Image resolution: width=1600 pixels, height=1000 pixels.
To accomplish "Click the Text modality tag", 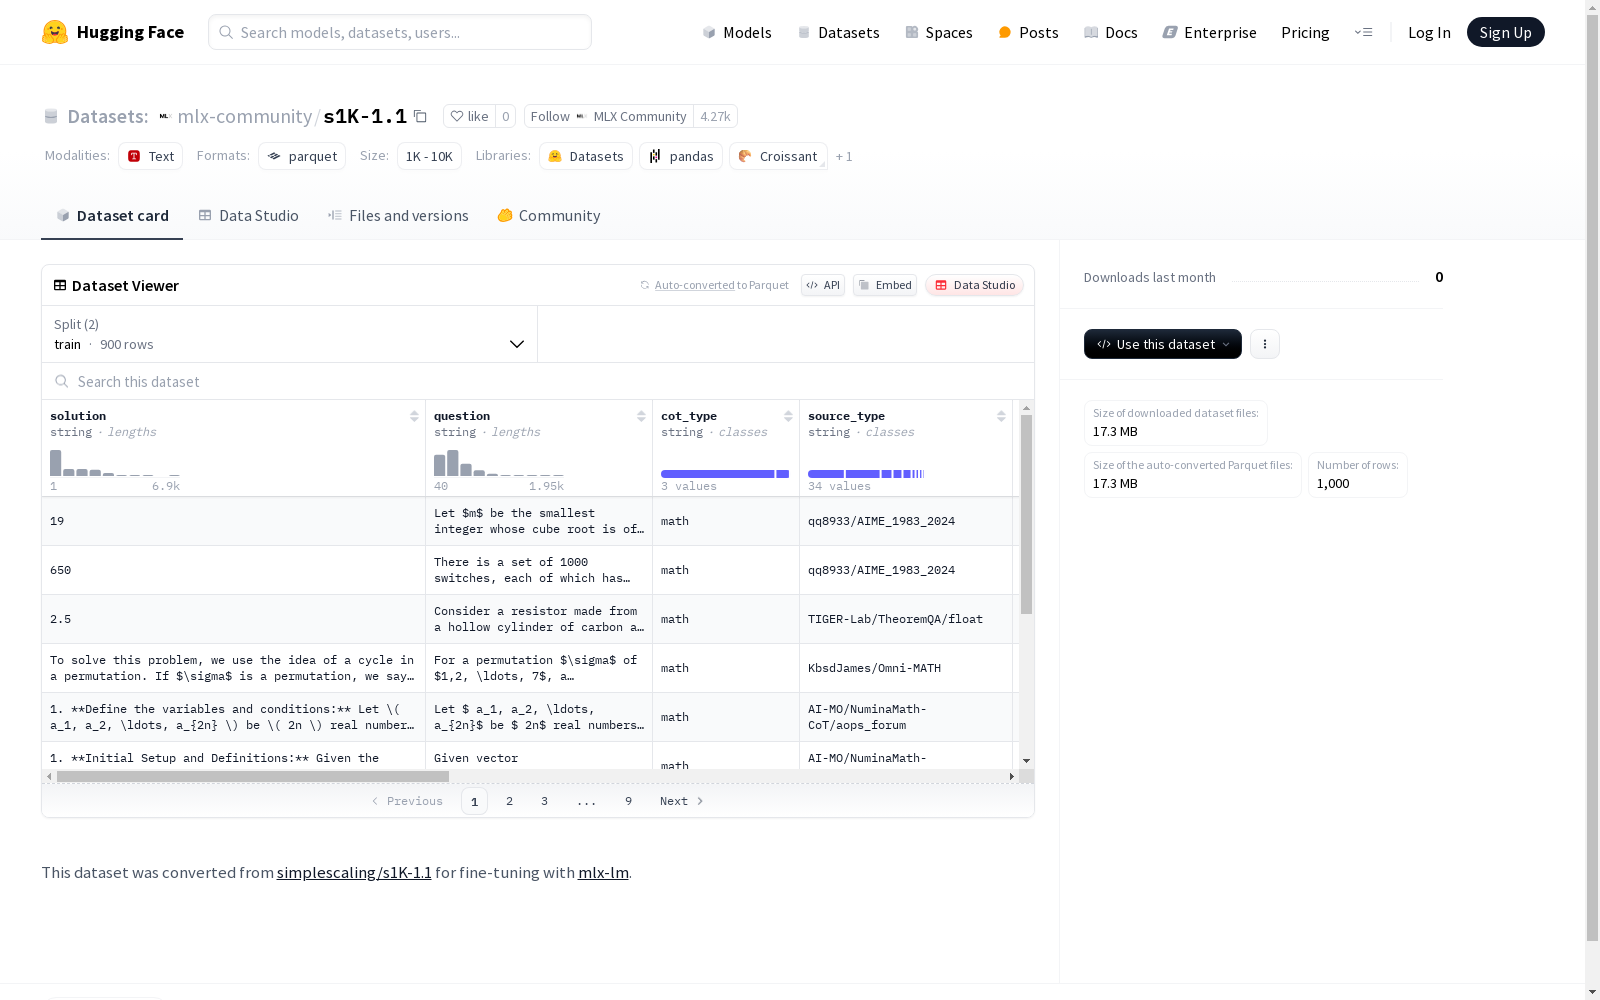I will 150,156.
